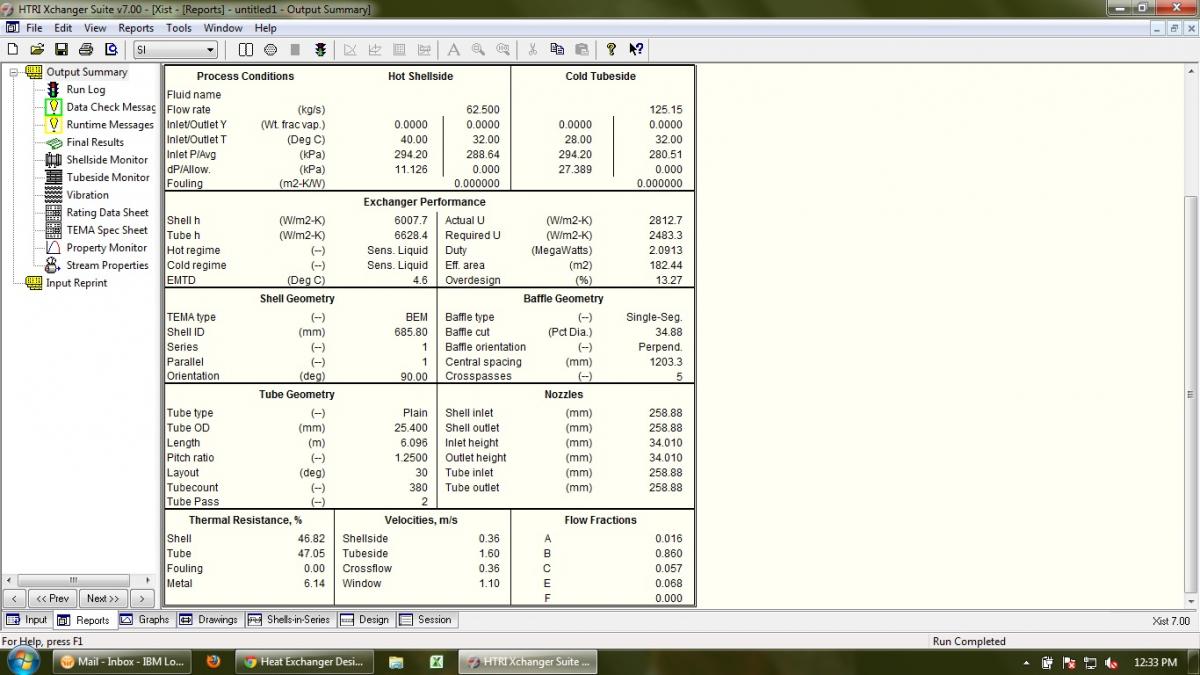The image size is (1200, 675).
Task: Click the main window vertical scrollbar thumb
Action: (x=1191, y=394)
